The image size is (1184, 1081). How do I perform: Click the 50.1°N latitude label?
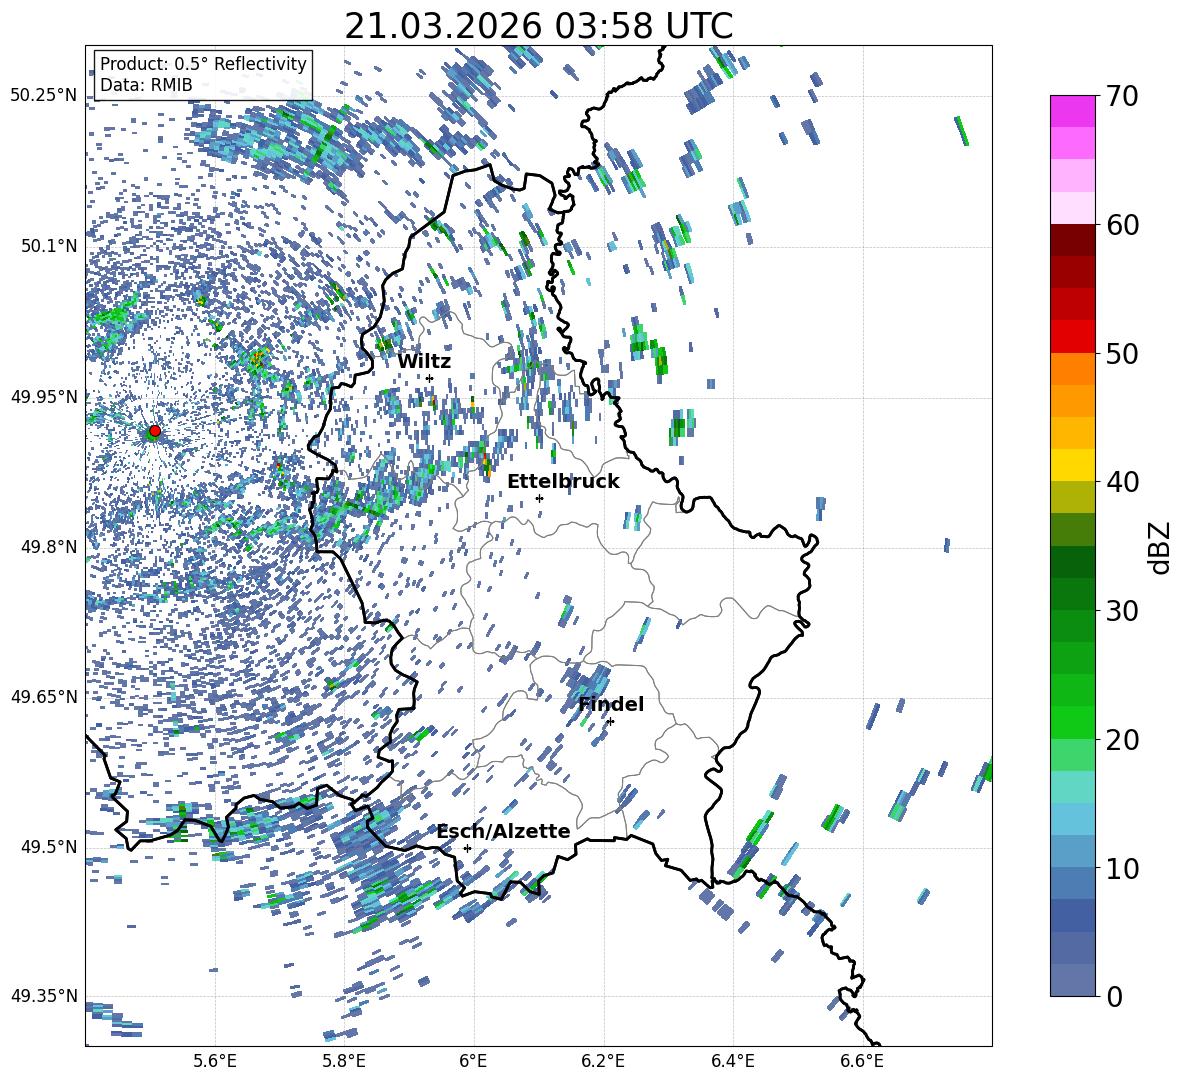pyautogui.click(x=48, y=246)
